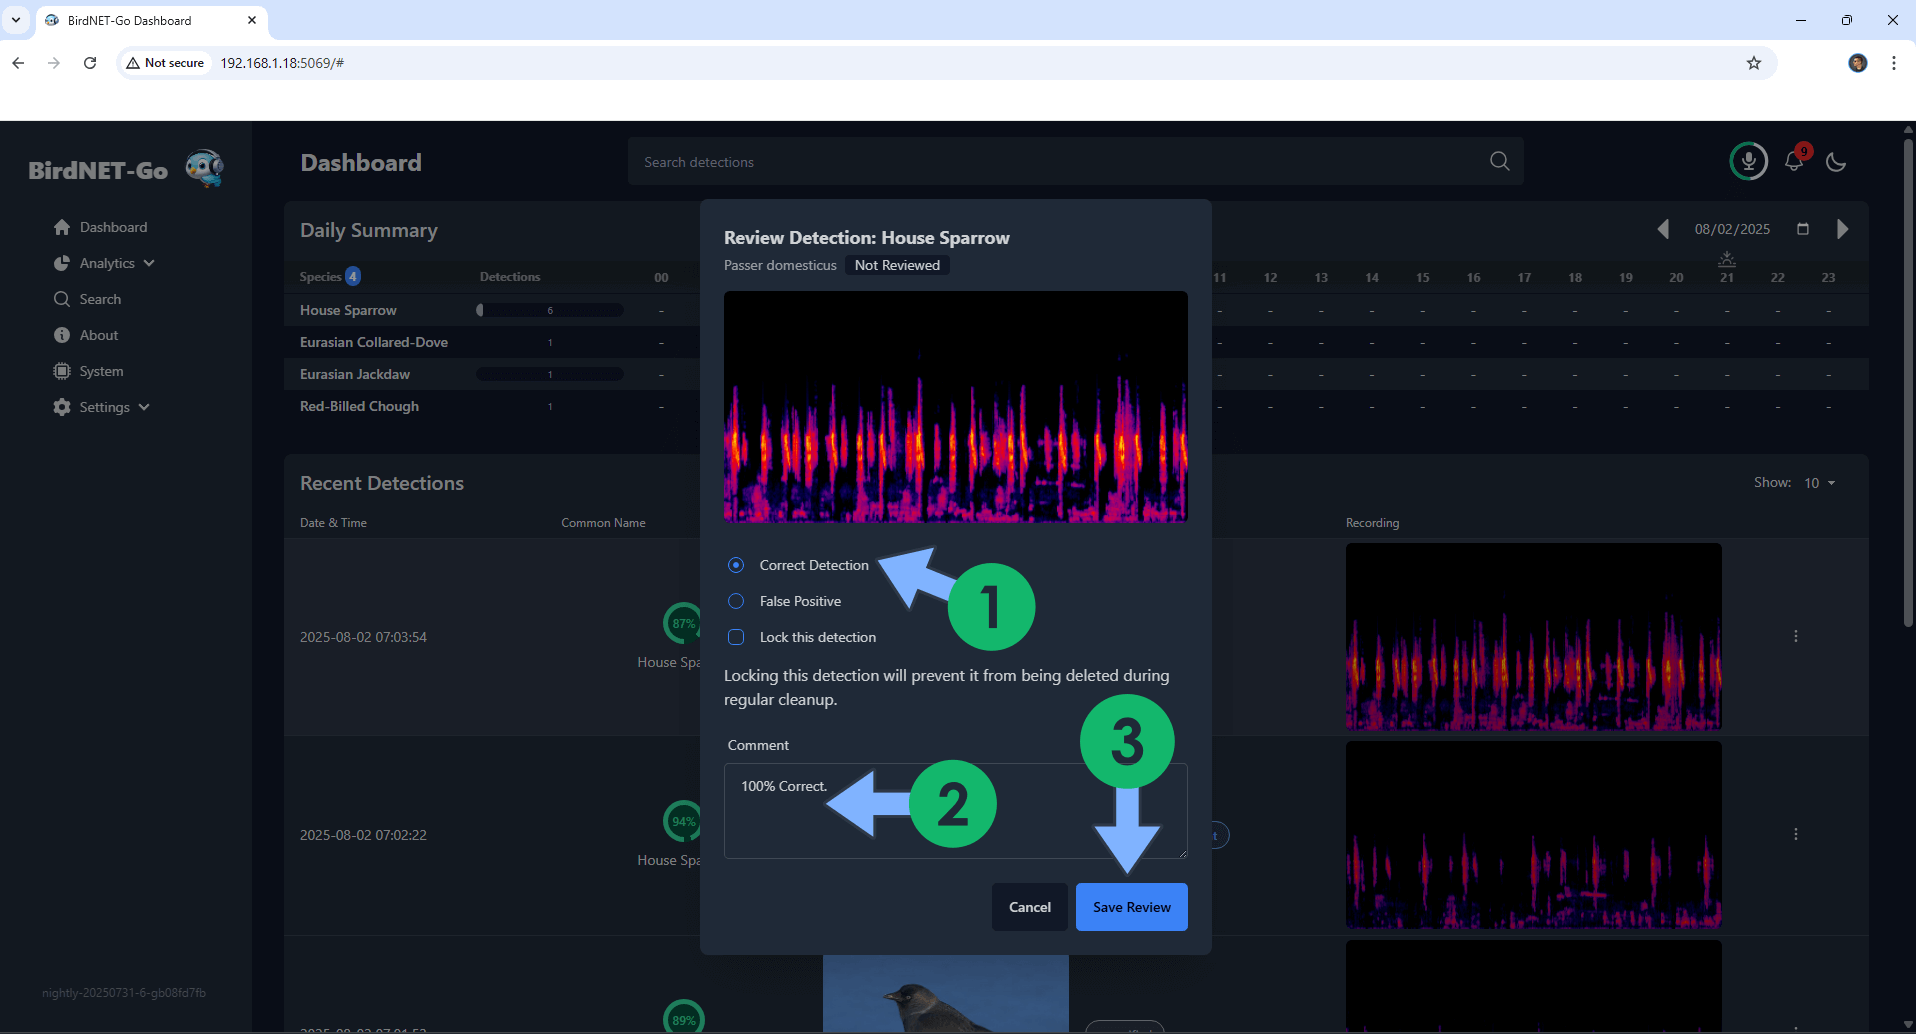This screenshot has height=1034, width=1916.
Task: Select the Correct Detection radio button
Action: 736,565
